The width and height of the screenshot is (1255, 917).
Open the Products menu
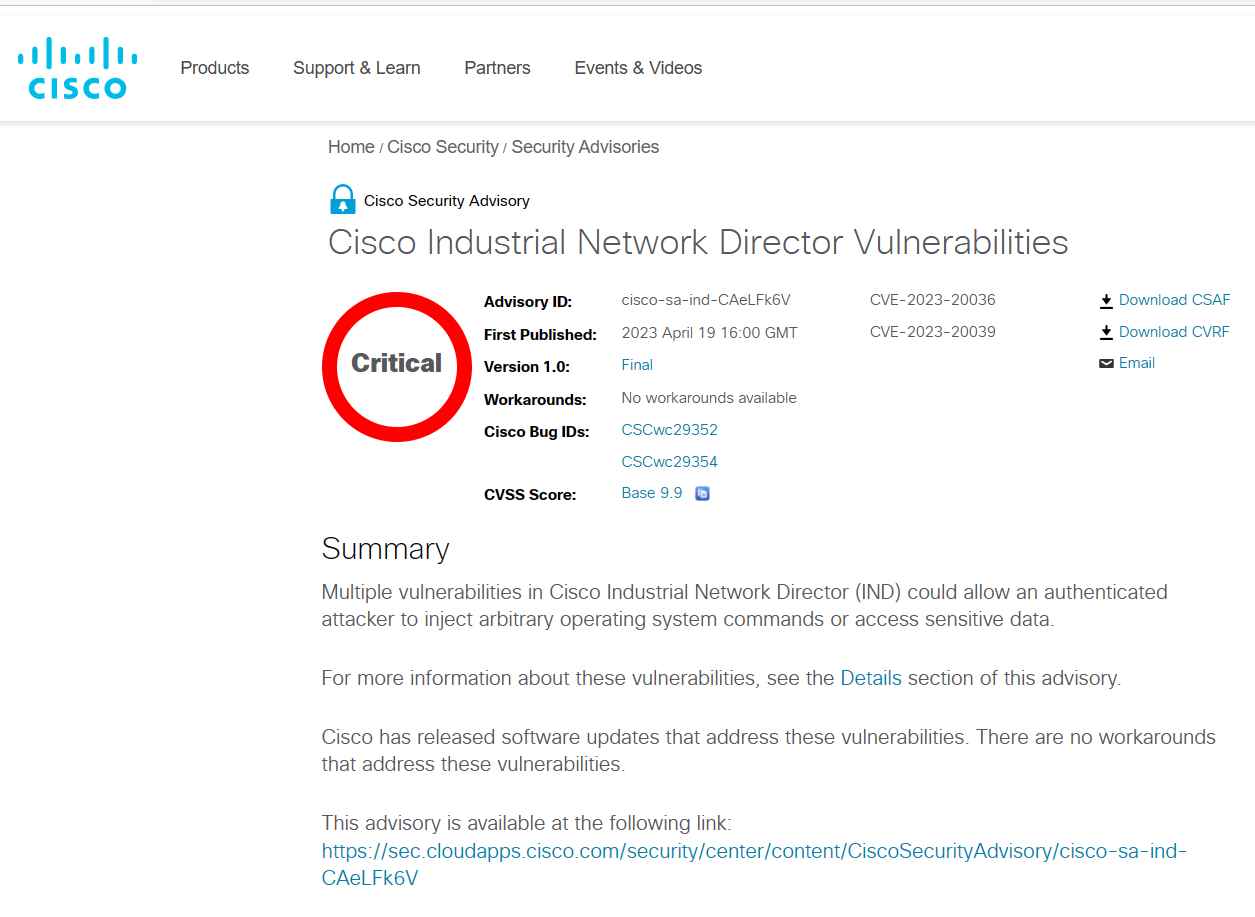click(215, 68)
